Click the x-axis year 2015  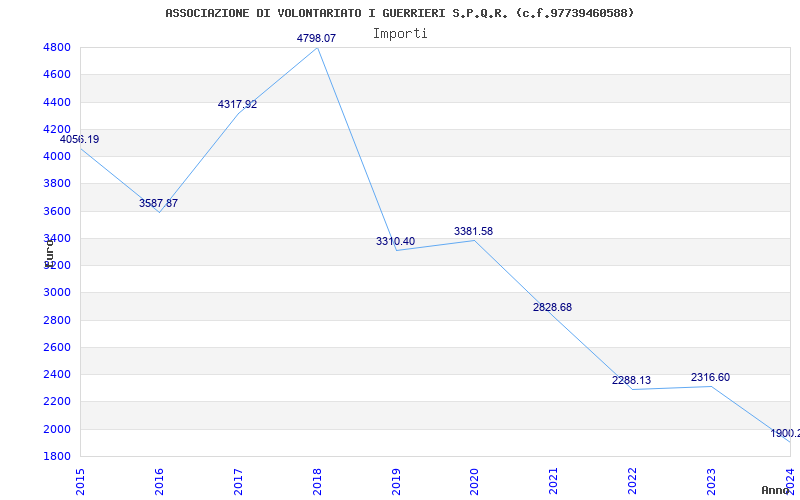(80, 482)
